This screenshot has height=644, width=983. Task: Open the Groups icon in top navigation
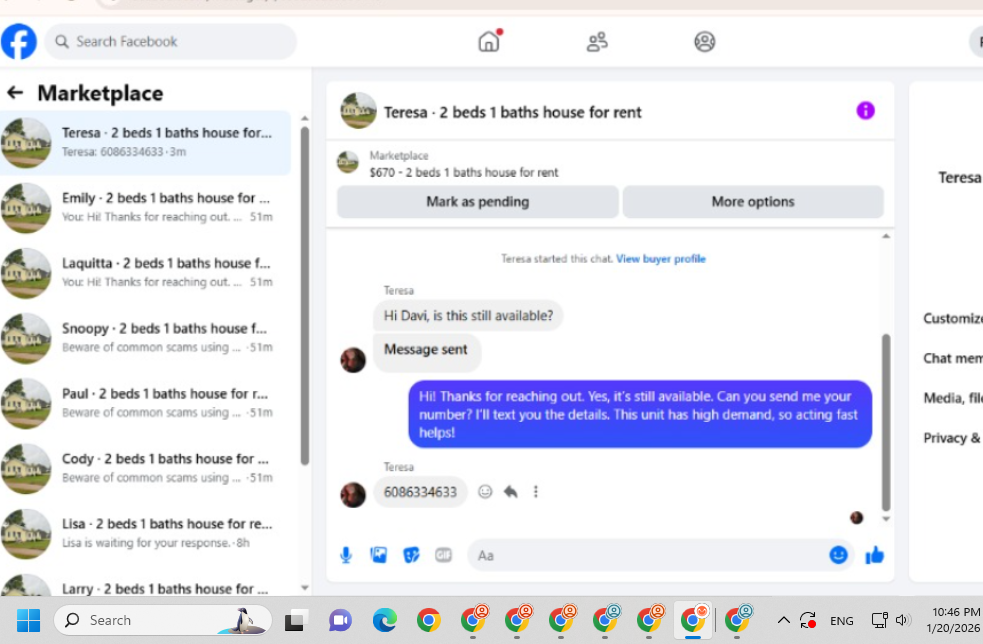point(705,41)
